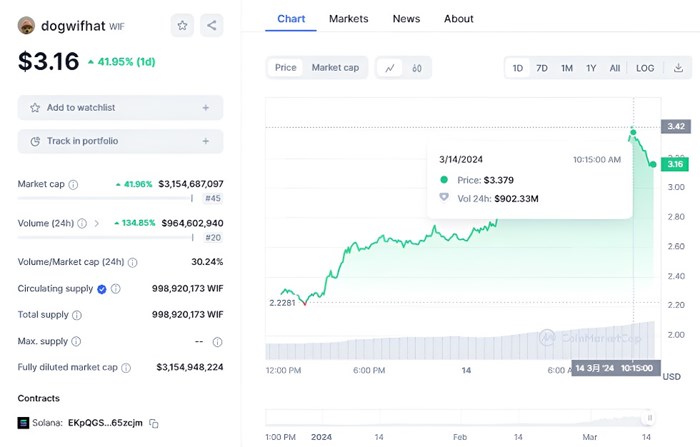Enable LOG scale on the chart
Screen dimensions: 700x447
(x=645, y=68)
